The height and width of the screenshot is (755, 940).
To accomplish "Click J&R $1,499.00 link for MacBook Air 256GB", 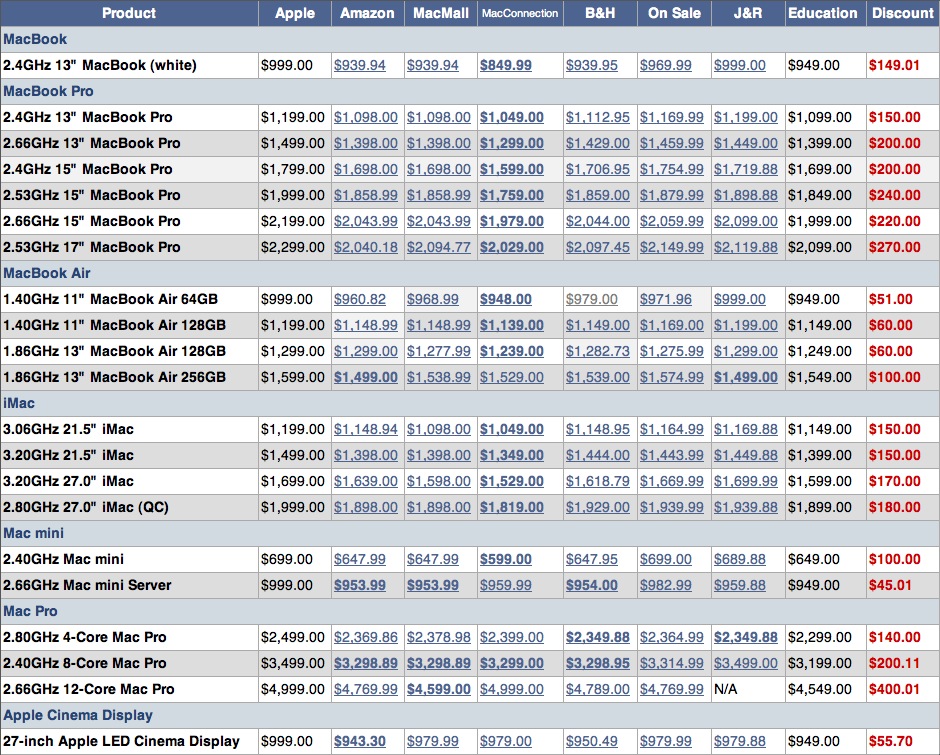I will [x=746, y=377].
